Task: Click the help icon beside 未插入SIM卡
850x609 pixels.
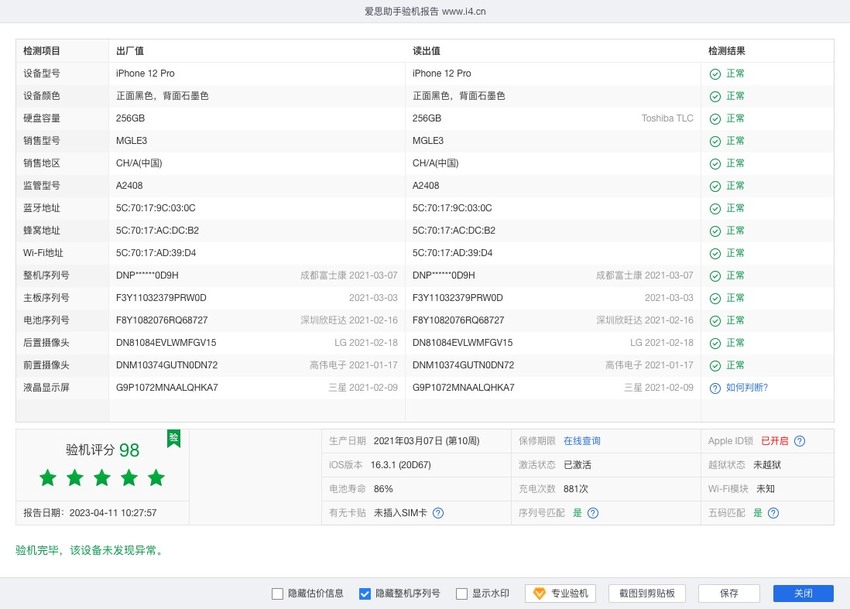Action: (x=438, y=512)
